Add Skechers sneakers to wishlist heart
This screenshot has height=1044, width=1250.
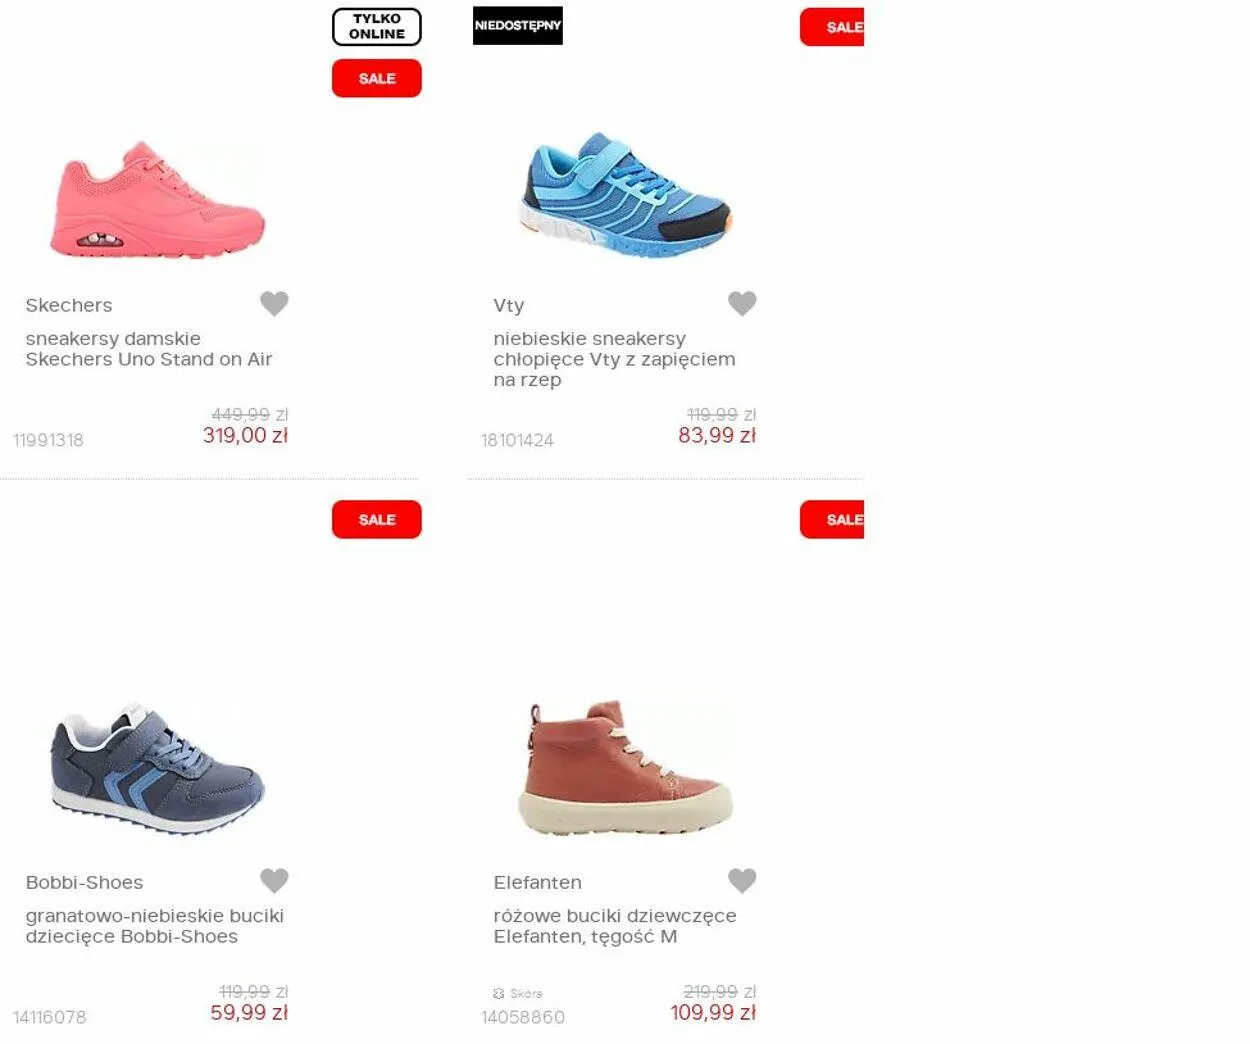[274, 303]
